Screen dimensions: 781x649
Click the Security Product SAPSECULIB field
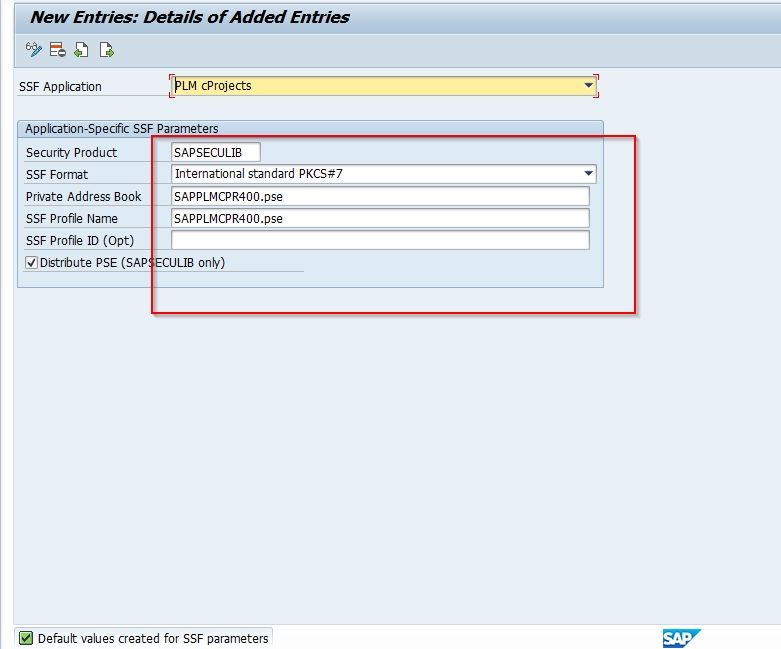[x=215, y=152]
